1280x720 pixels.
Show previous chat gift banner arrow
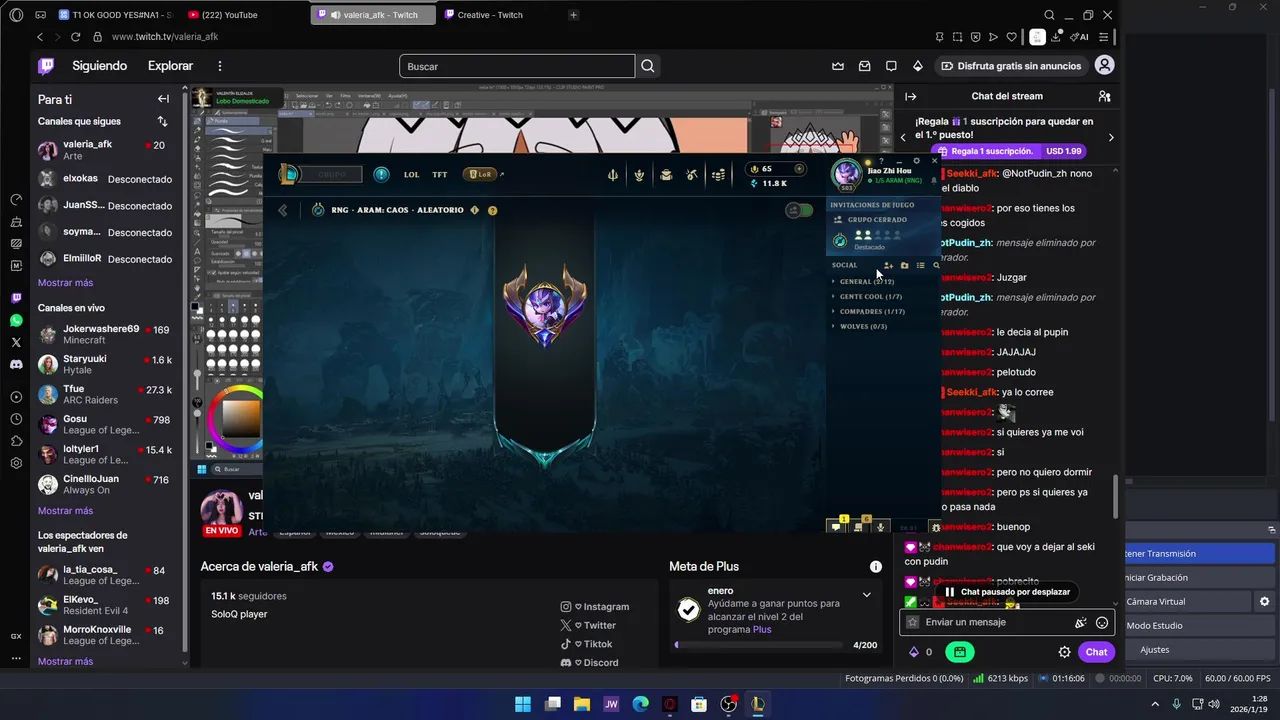(x=904, y=137)
